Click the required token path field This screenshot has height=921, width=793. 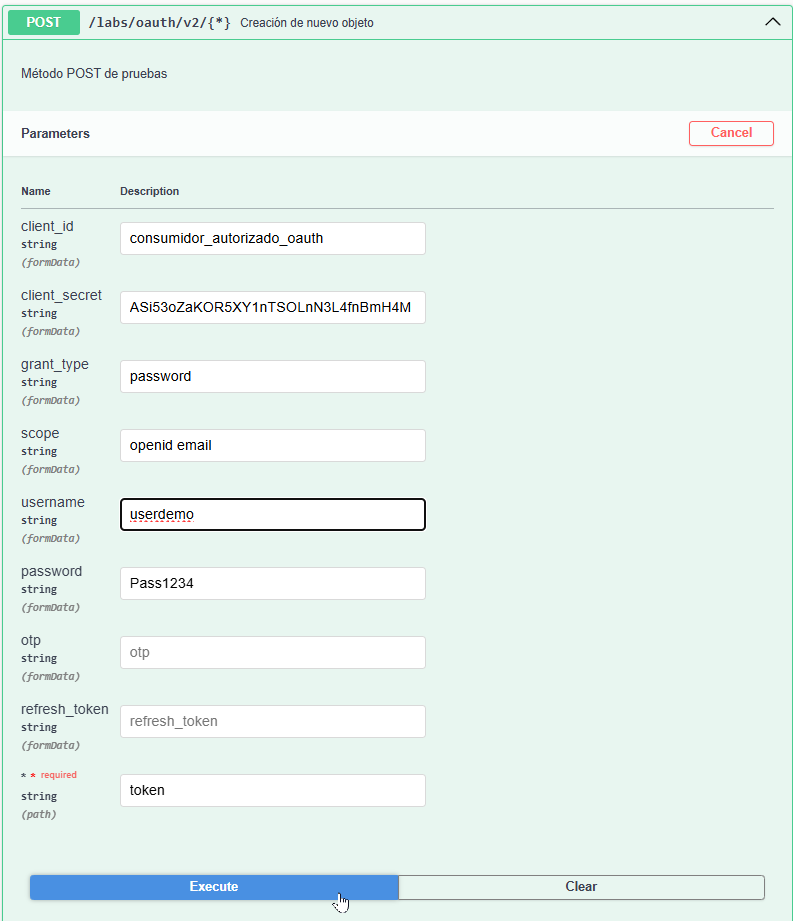tap(272, 790)
